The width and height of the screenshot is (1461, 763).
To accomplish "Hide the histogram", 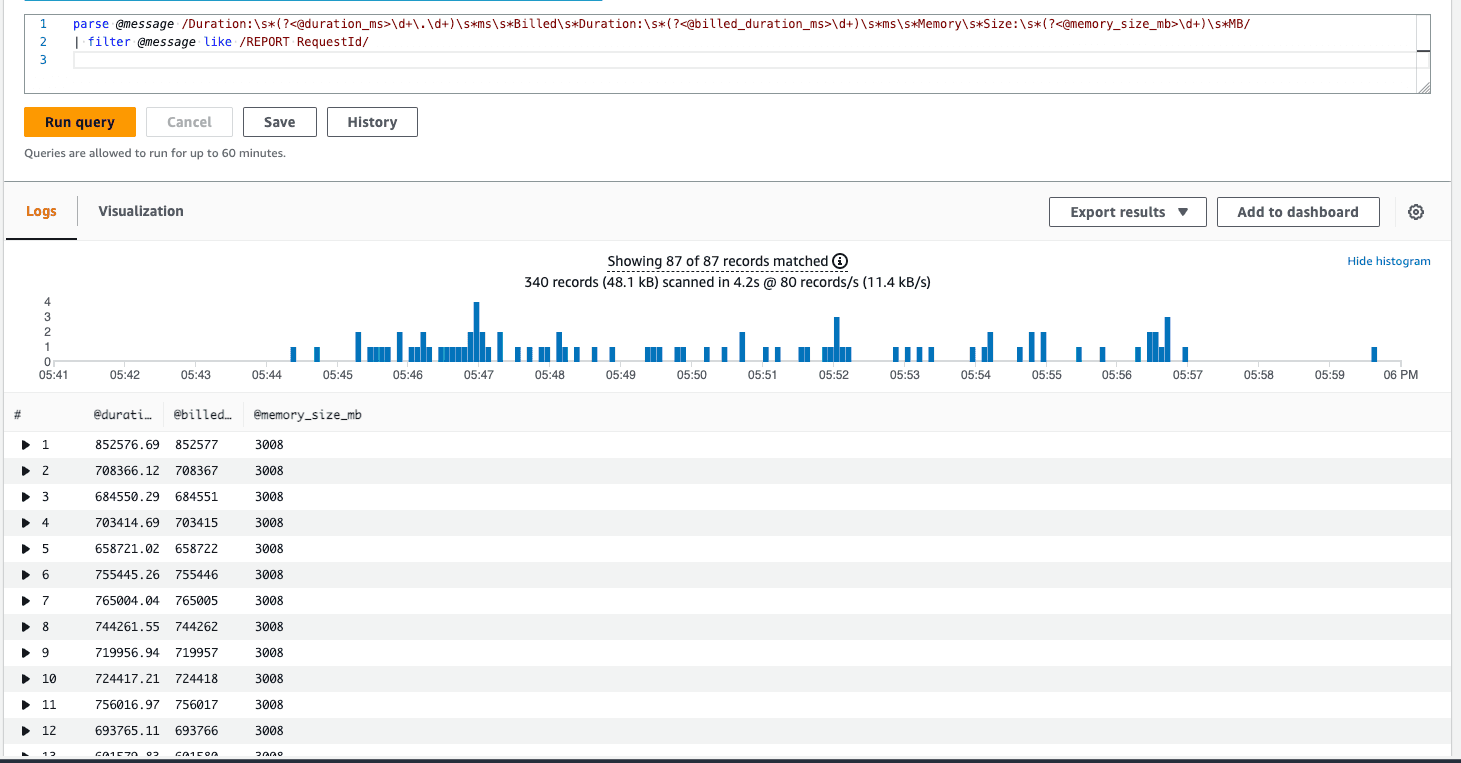I will pyautogui.click(x=1388, y=261).
